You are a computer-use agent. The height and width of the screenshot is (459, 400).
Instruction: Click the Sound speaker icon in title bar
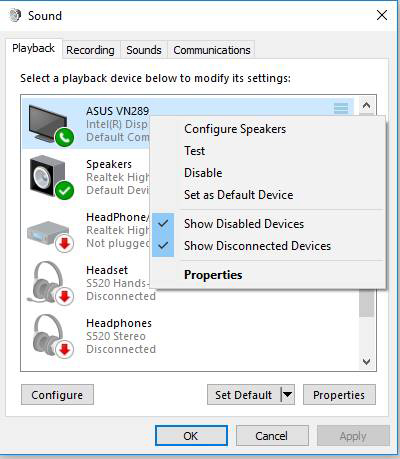coord(15,15)
